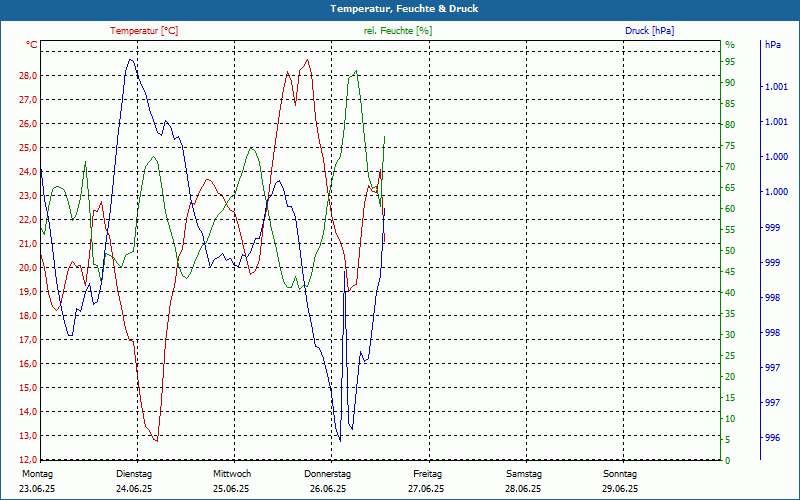Click the 14,0 temperature axis tick
This screenshot has height=500, width=800.
pyautogui.click(x=28, y=411)
